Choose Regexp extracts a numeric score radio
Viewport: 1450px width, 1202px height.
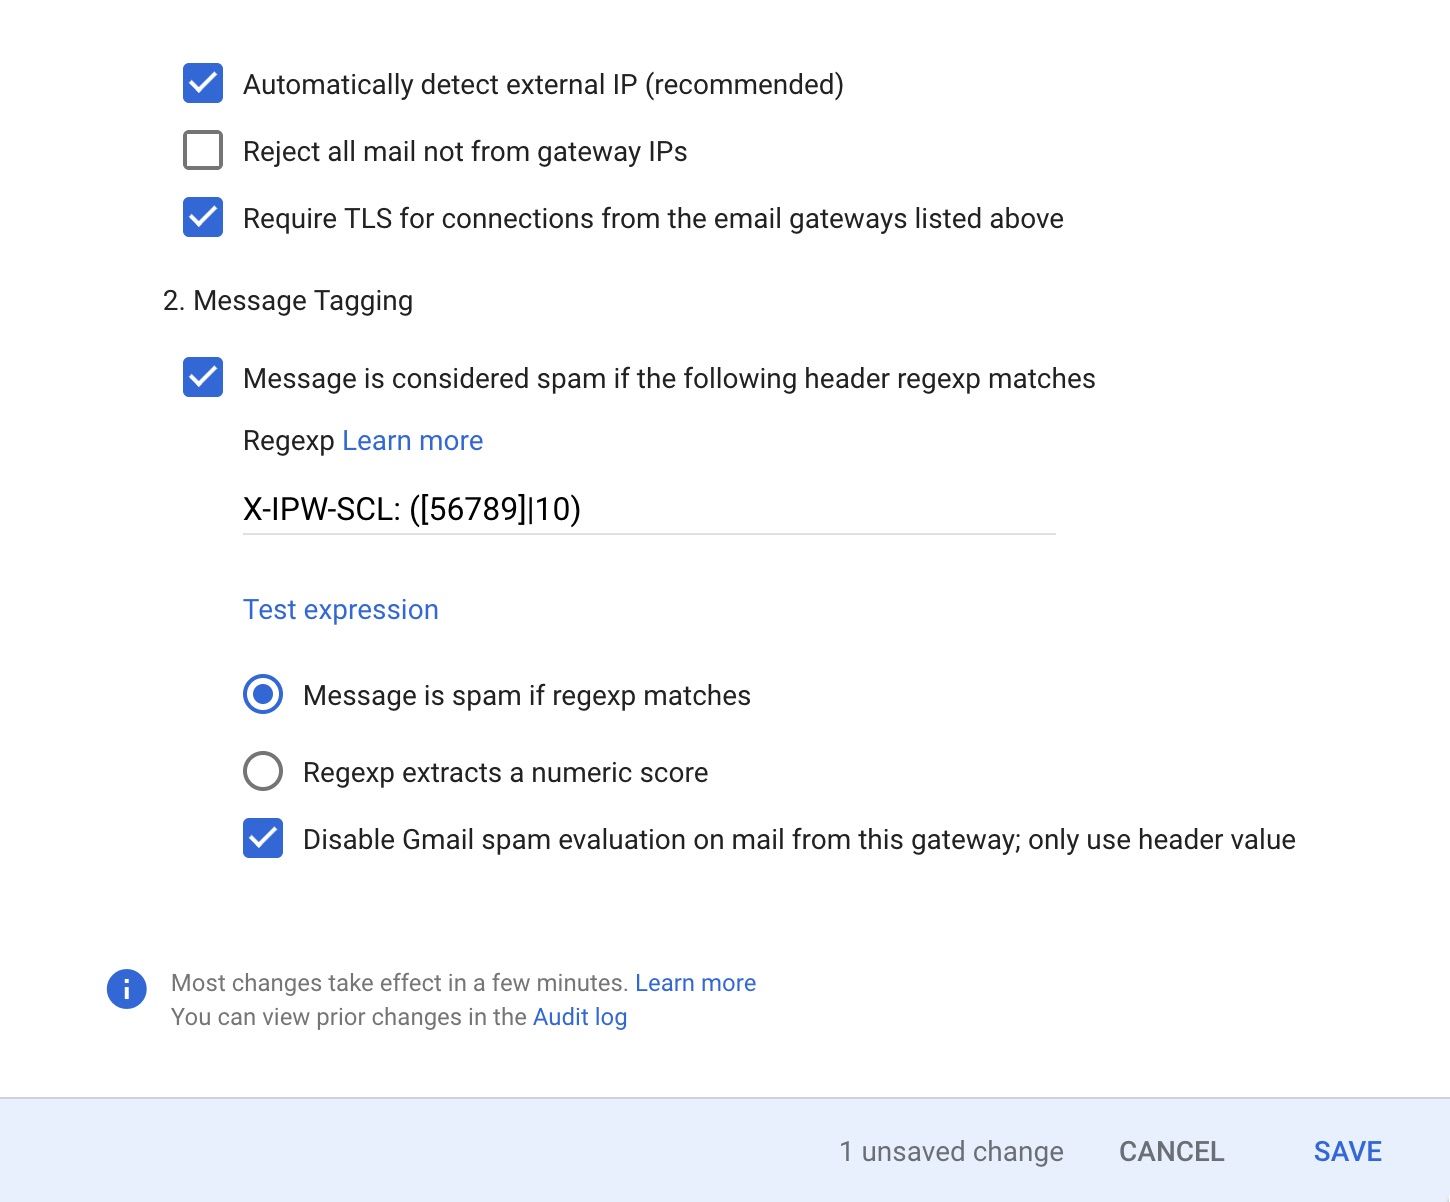click(x=263, y=771)
